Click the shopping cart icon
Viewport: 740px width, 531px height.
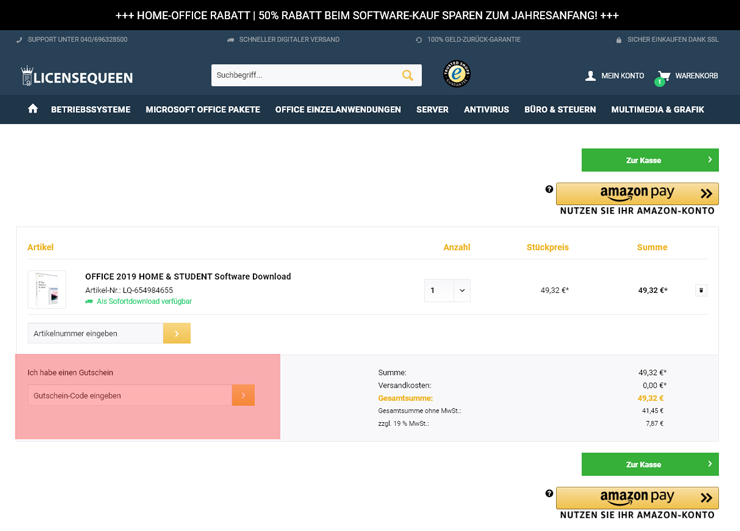tap(664, 76)
